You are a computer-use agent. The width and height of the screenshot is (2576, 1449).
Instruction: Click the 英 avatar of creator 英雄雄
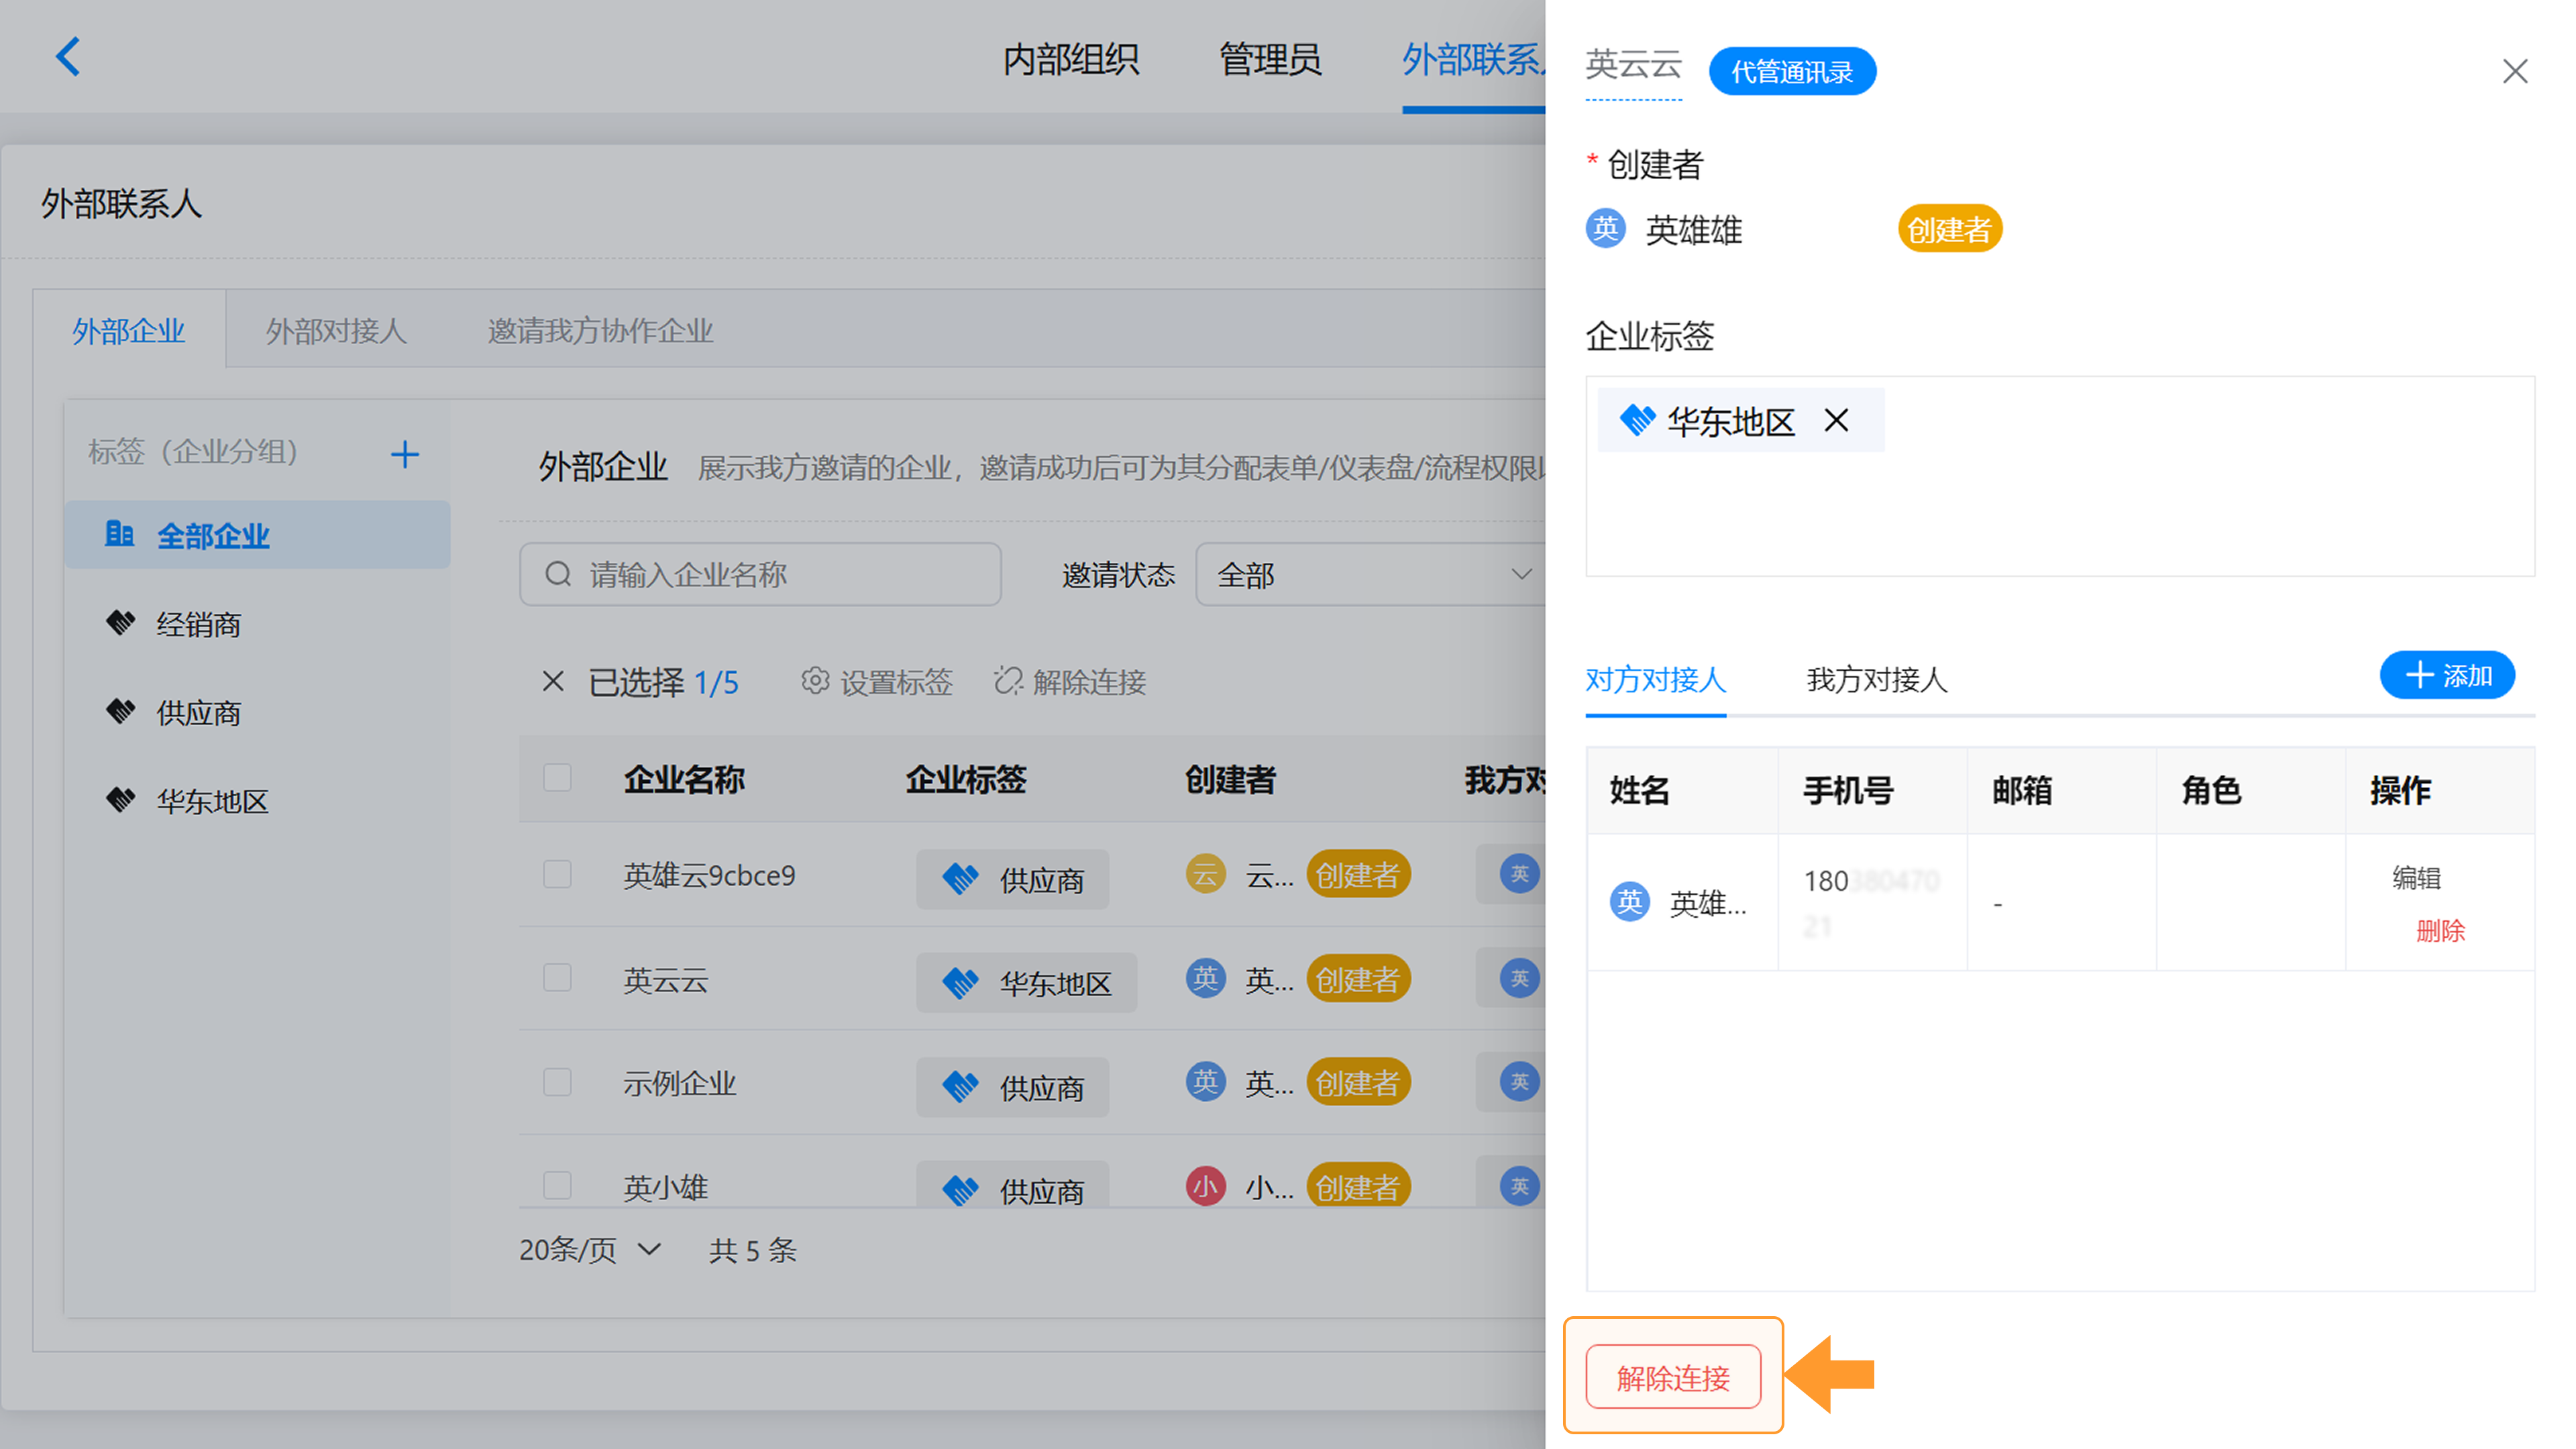click(x=1606, y=229)
